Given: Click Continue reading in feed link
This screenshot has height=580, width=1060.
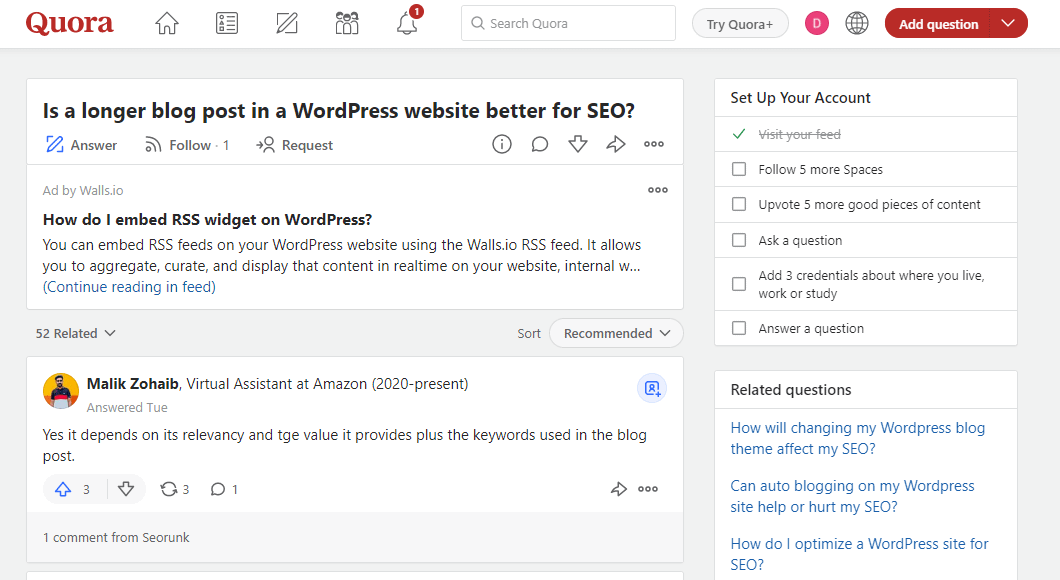Looking at the screenshot, I should pos(129,287).
